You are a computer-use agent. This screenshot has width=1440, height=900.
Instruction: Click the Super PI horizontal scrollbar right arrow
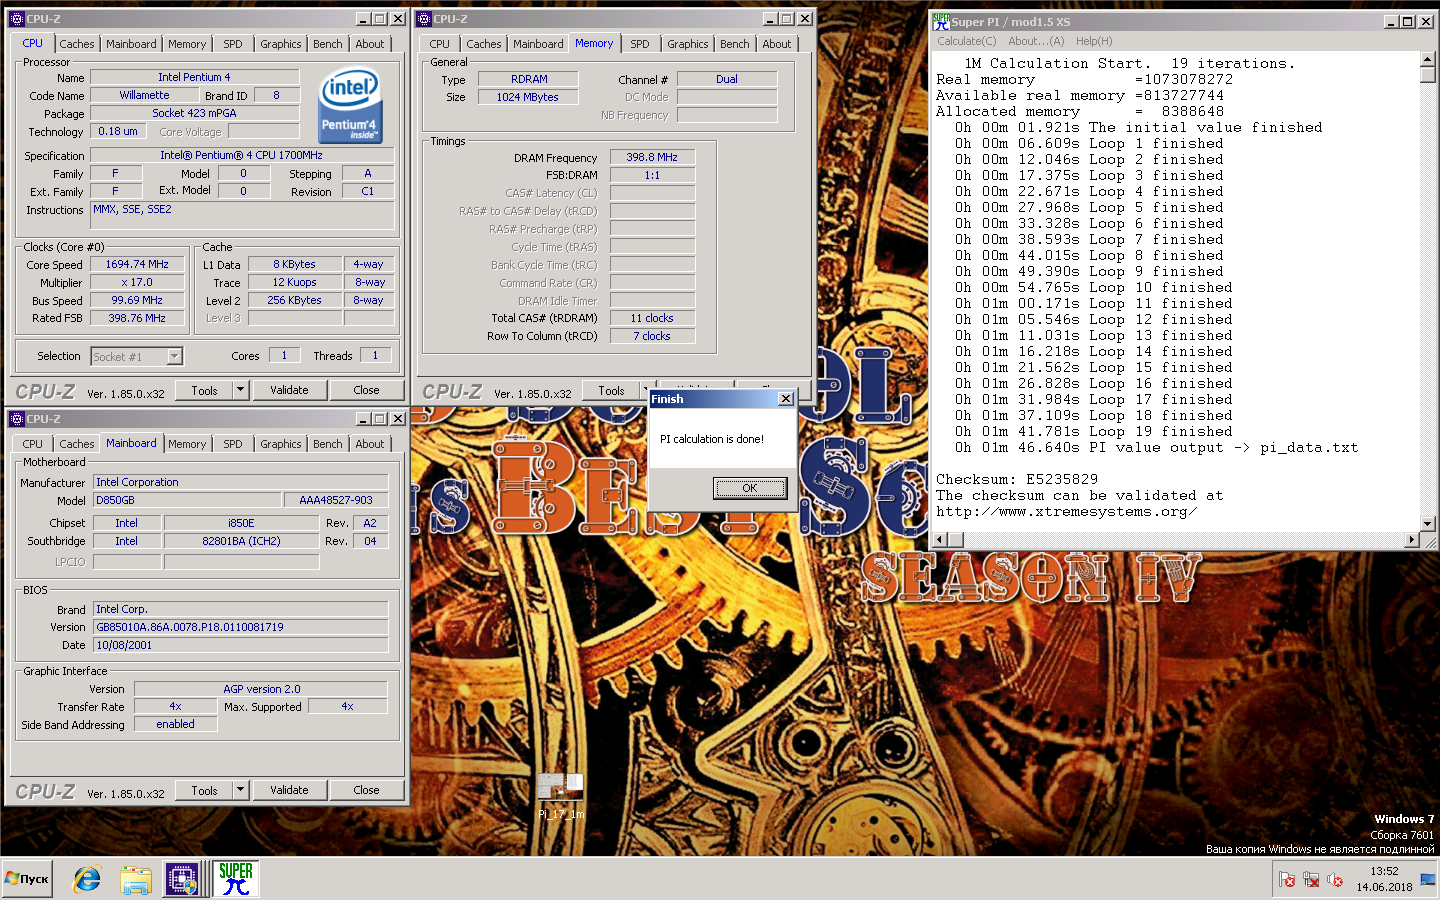pos(1411,540)
